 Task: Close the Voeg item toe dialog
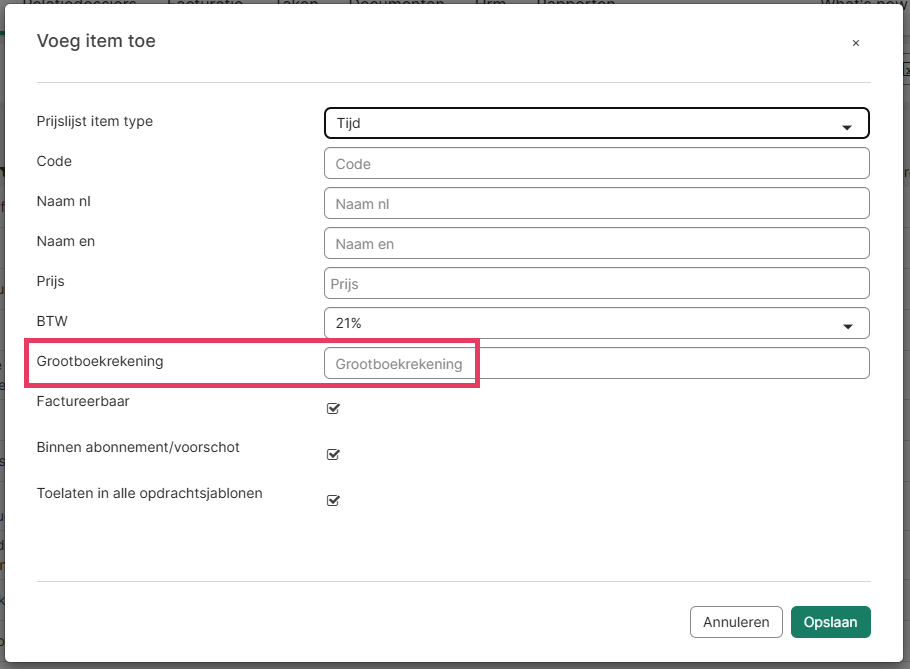pos(855,43)
